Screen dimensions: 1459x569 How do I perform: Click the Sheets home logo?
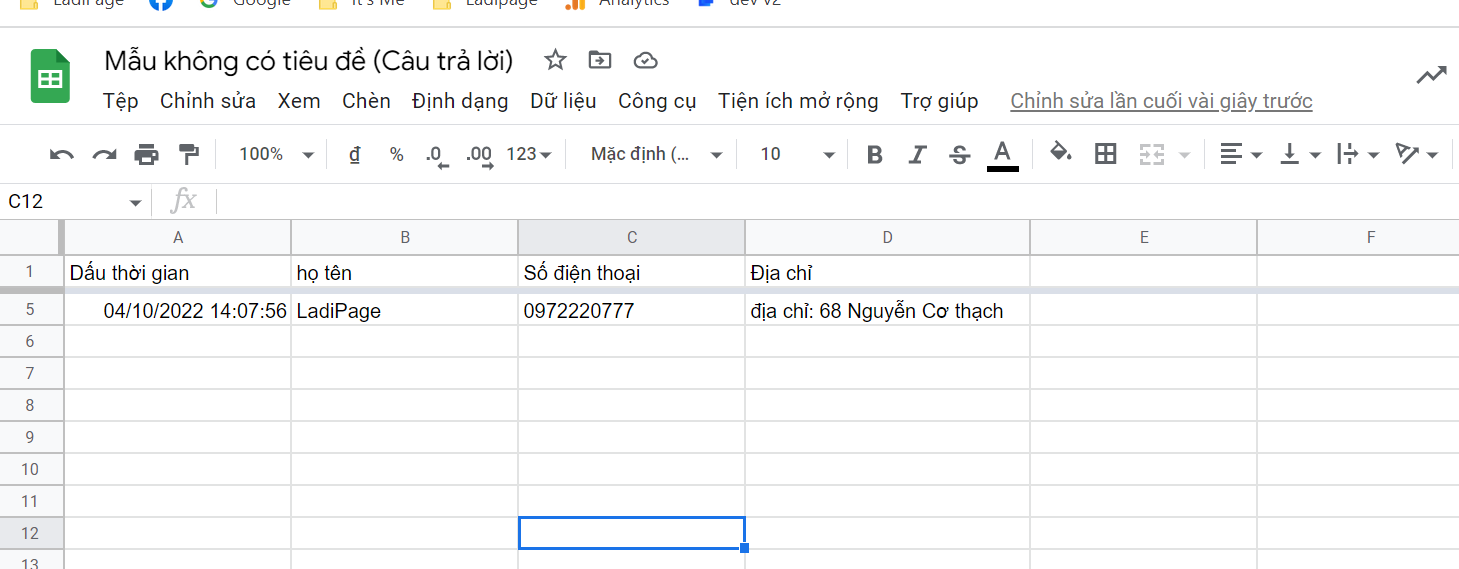tap(49, 76)
